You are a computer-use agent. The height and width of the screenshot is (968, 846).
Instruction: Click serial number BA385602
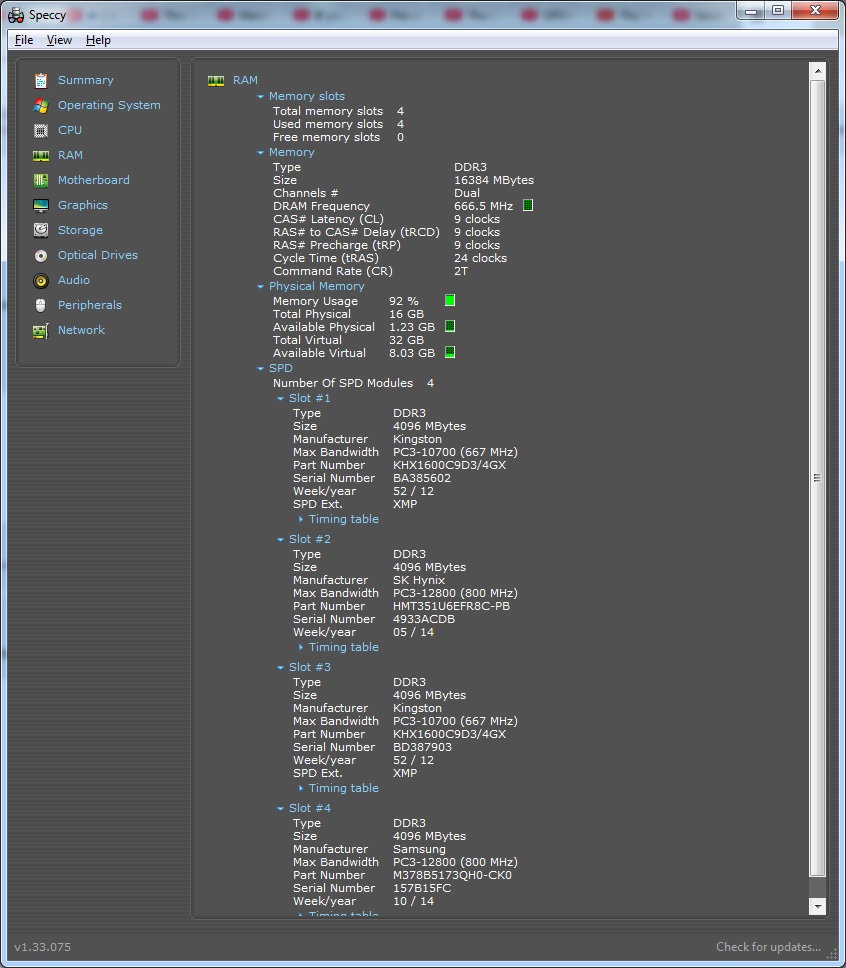click(422, 478)
